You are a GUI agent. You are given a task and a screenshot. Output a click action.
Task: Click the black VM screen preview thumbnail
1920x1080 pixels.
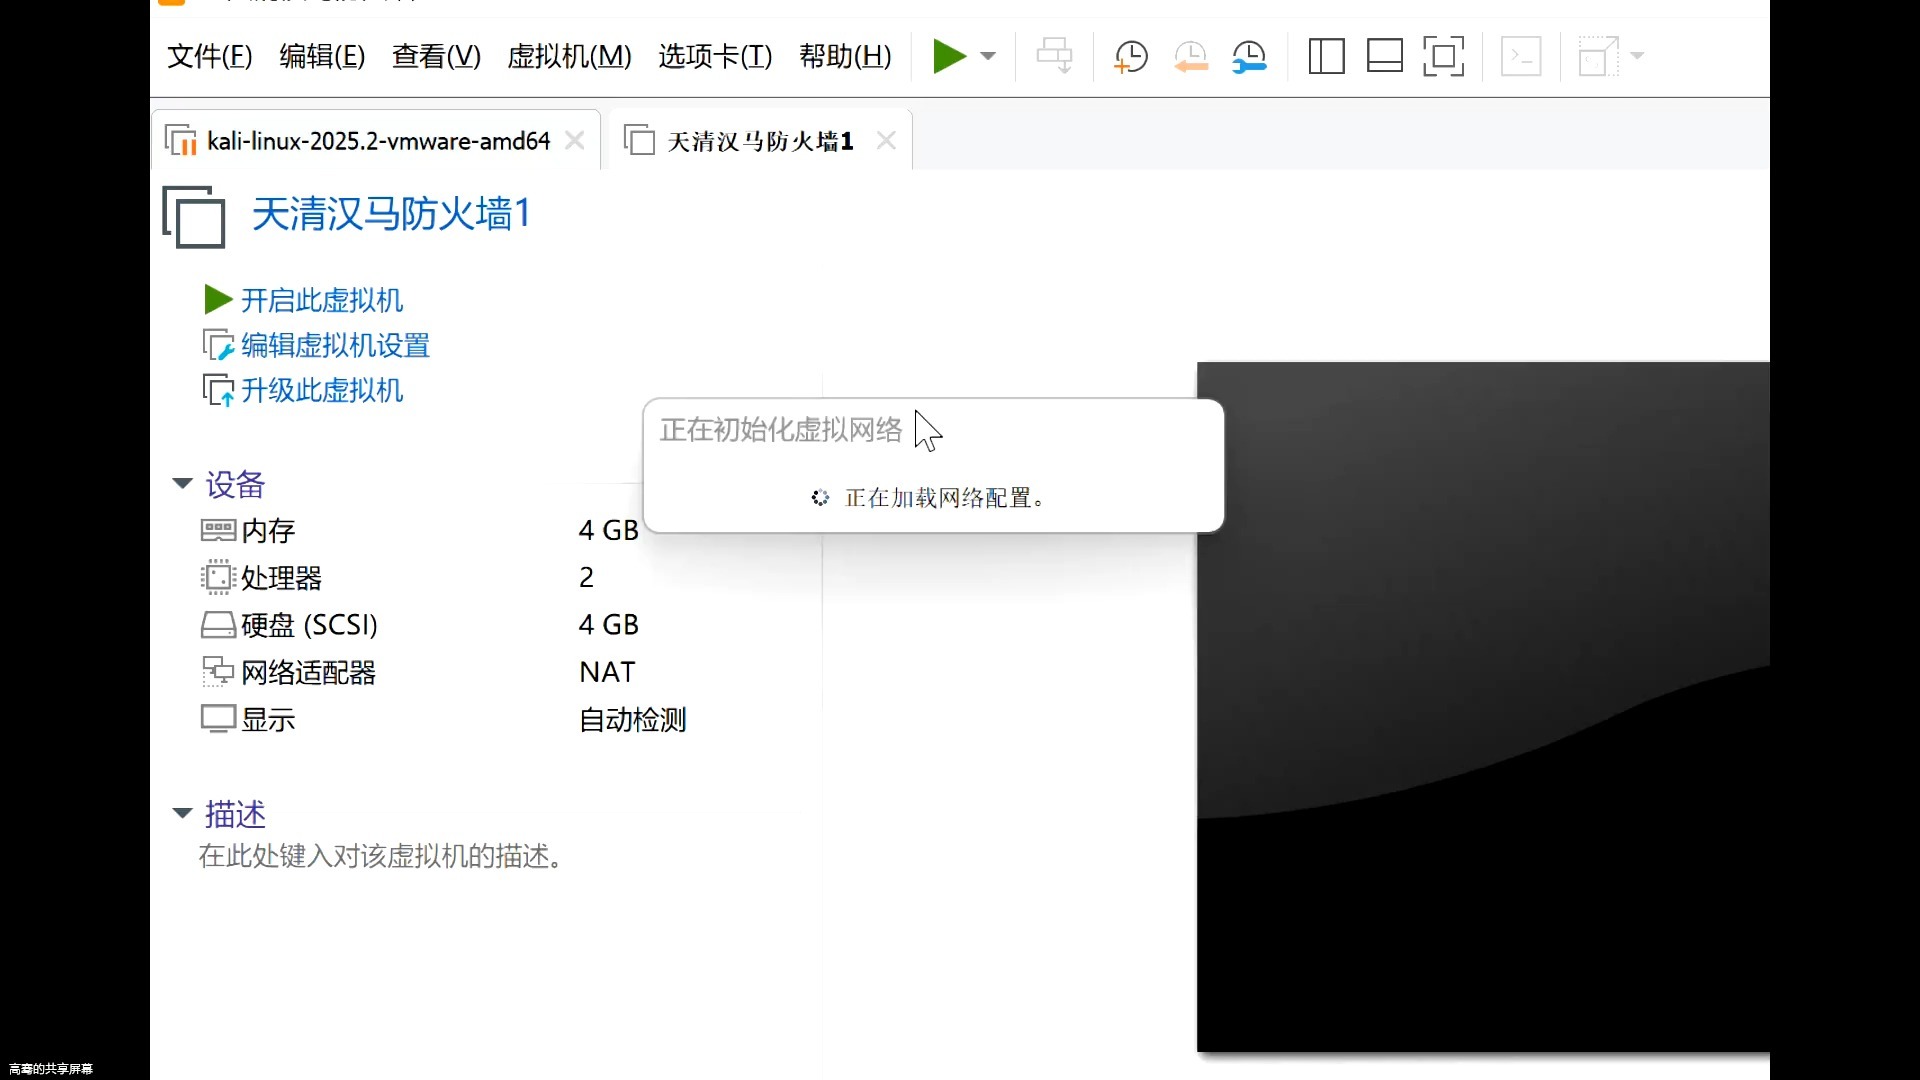[x=1483, y=707]
